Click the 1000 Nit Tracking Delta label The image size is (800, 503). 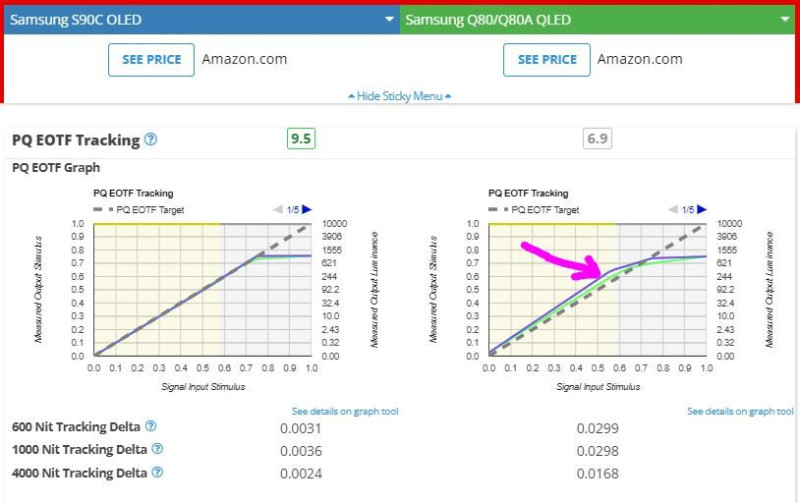[x=80, y=449]
